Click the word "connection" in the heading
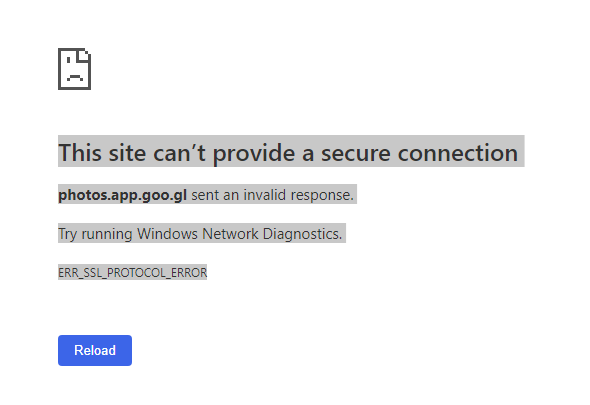 pos(458,153)
